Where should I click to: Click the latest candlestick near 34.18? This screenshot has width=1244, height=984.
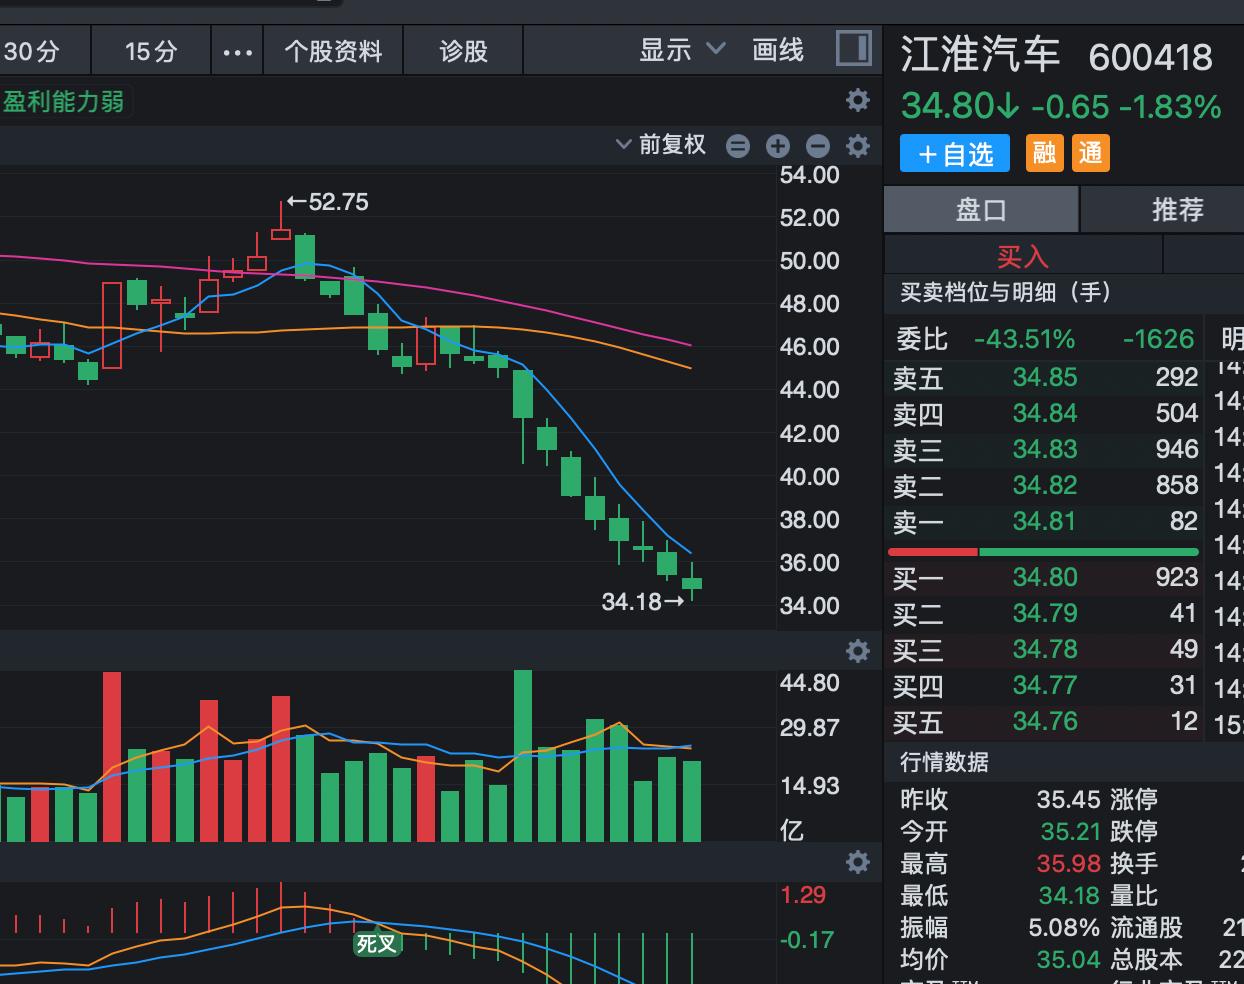click(x=692, y=582)
